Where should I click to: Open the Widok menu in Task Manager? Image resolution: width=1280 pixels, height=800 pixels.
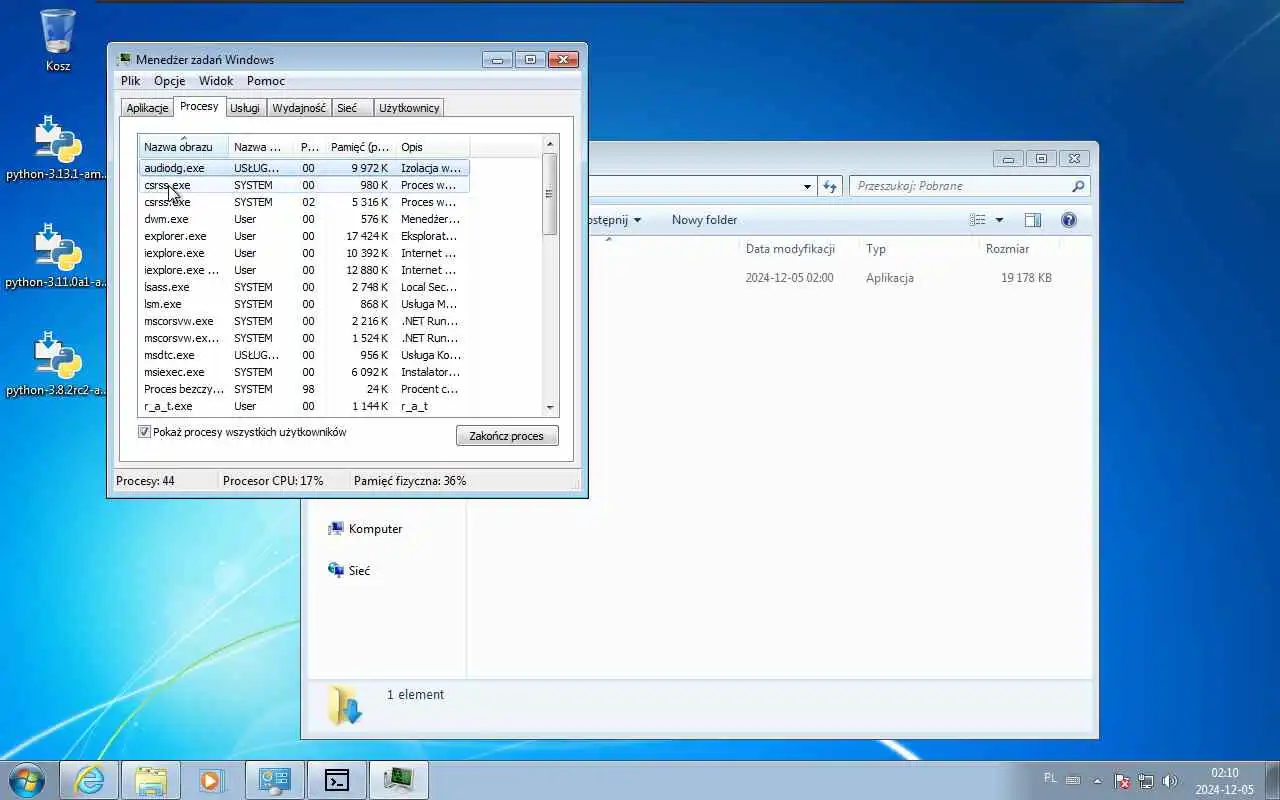[x=216, y=81]
